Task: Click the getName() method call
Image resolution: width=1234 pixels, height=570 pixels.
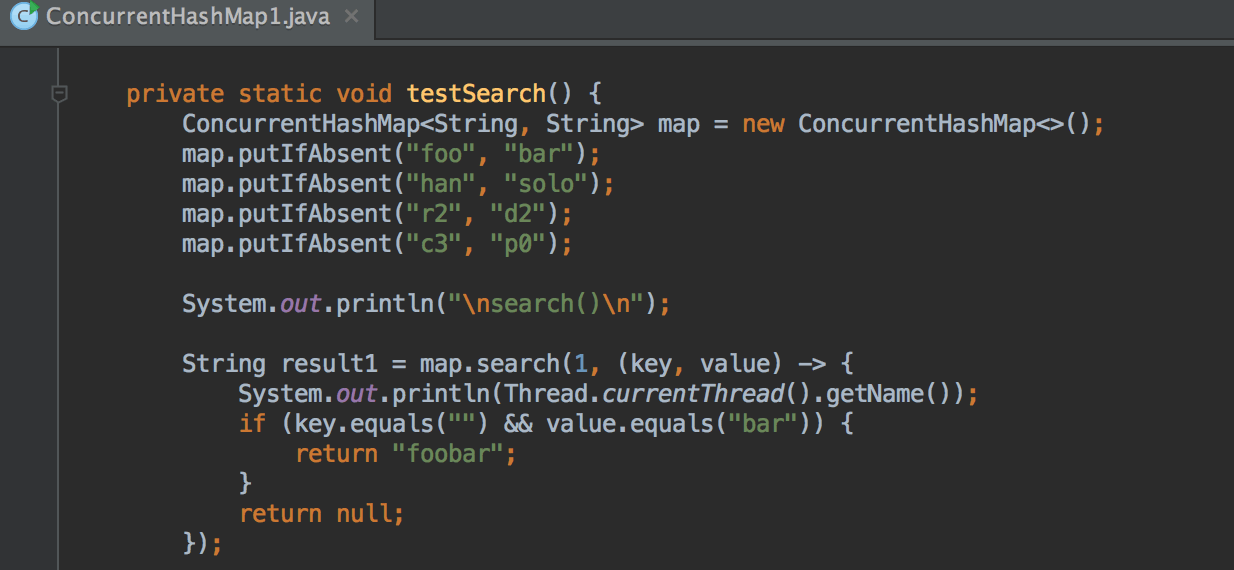Action: pyautogui.click(x=888, y=394)
